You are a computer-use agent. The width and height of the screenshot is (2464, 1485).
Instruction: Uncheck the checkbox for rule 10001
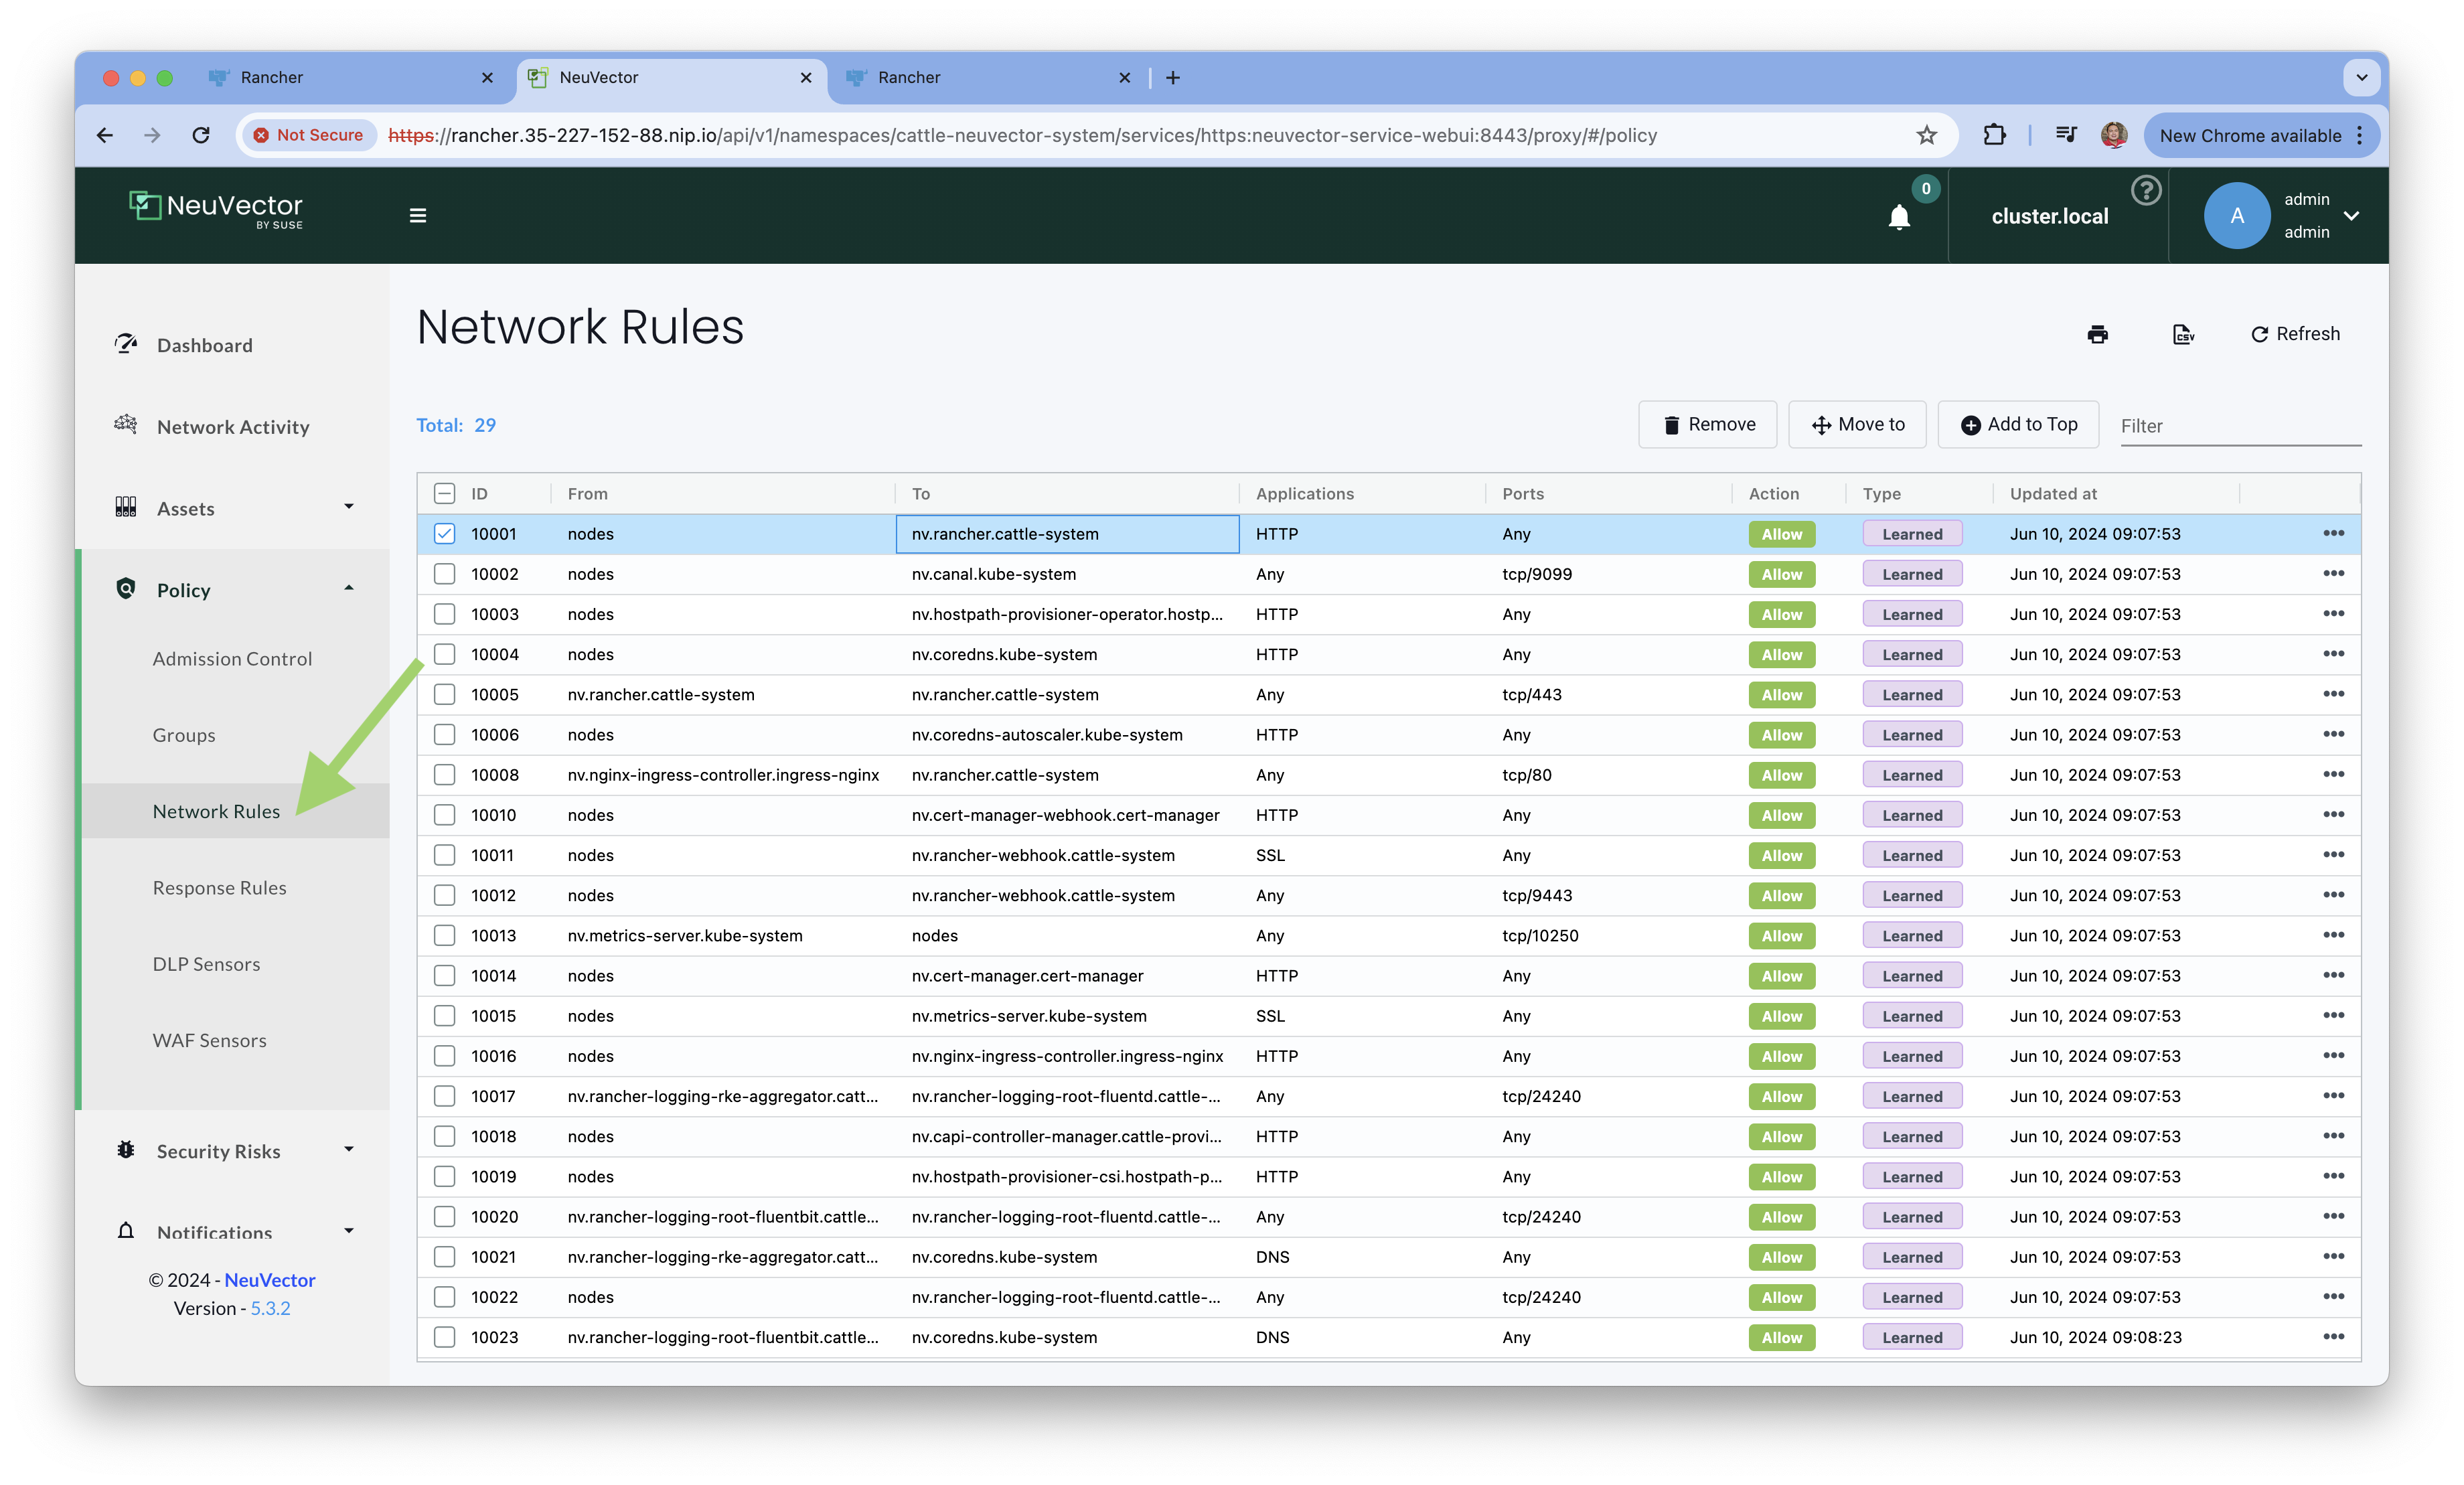click(445, 534)
